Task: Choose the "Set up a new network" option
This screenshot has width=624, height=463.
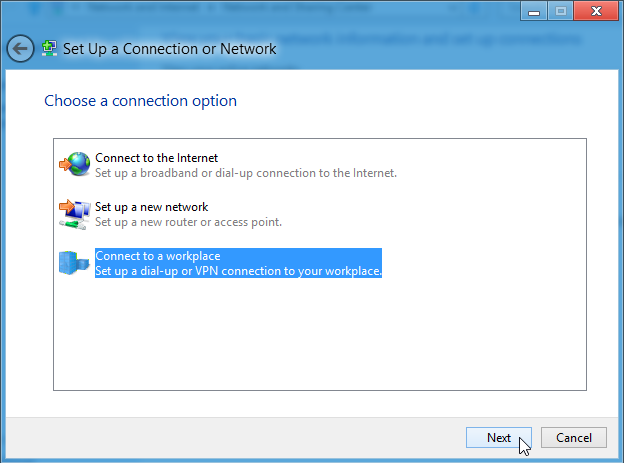Action: pos(152,207)
